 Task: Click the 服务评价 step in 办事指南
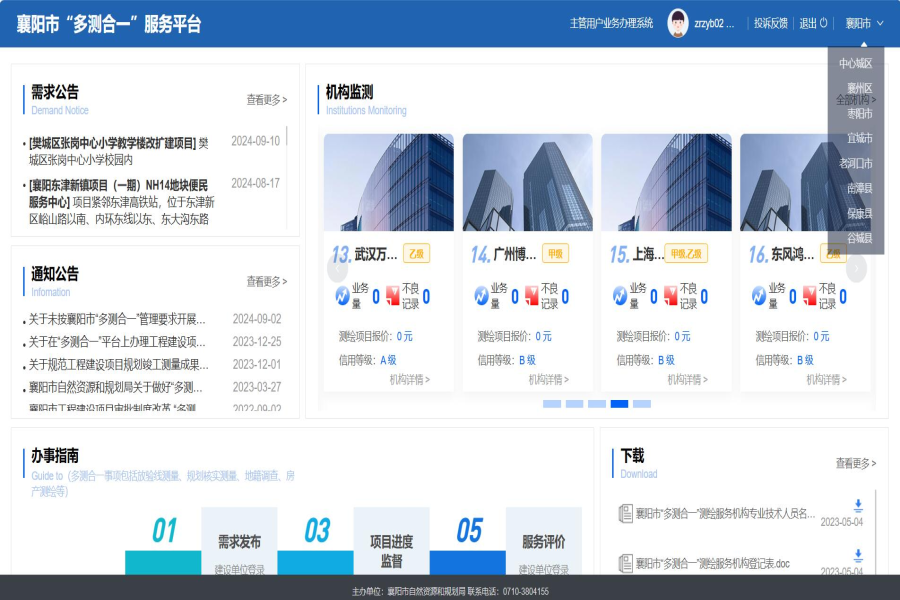pyautogui.click(x=544, y=542)
